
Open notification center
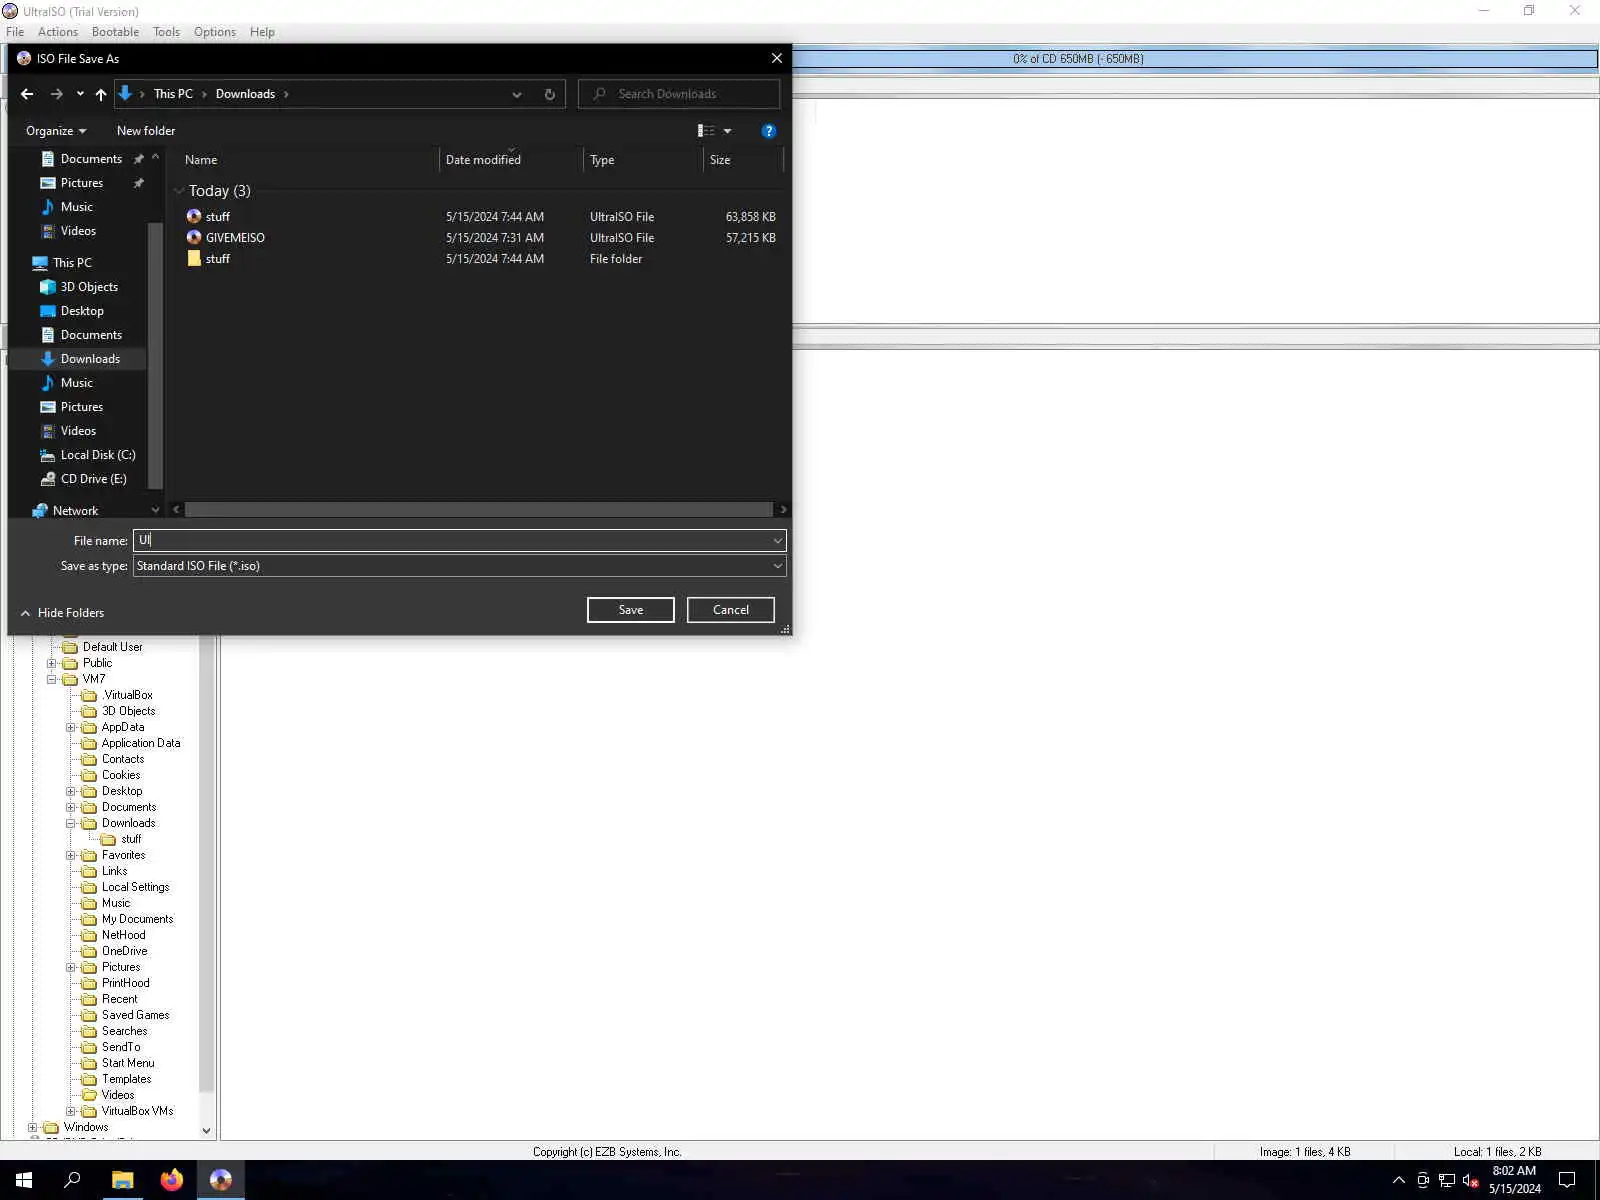point(1567,1180)
